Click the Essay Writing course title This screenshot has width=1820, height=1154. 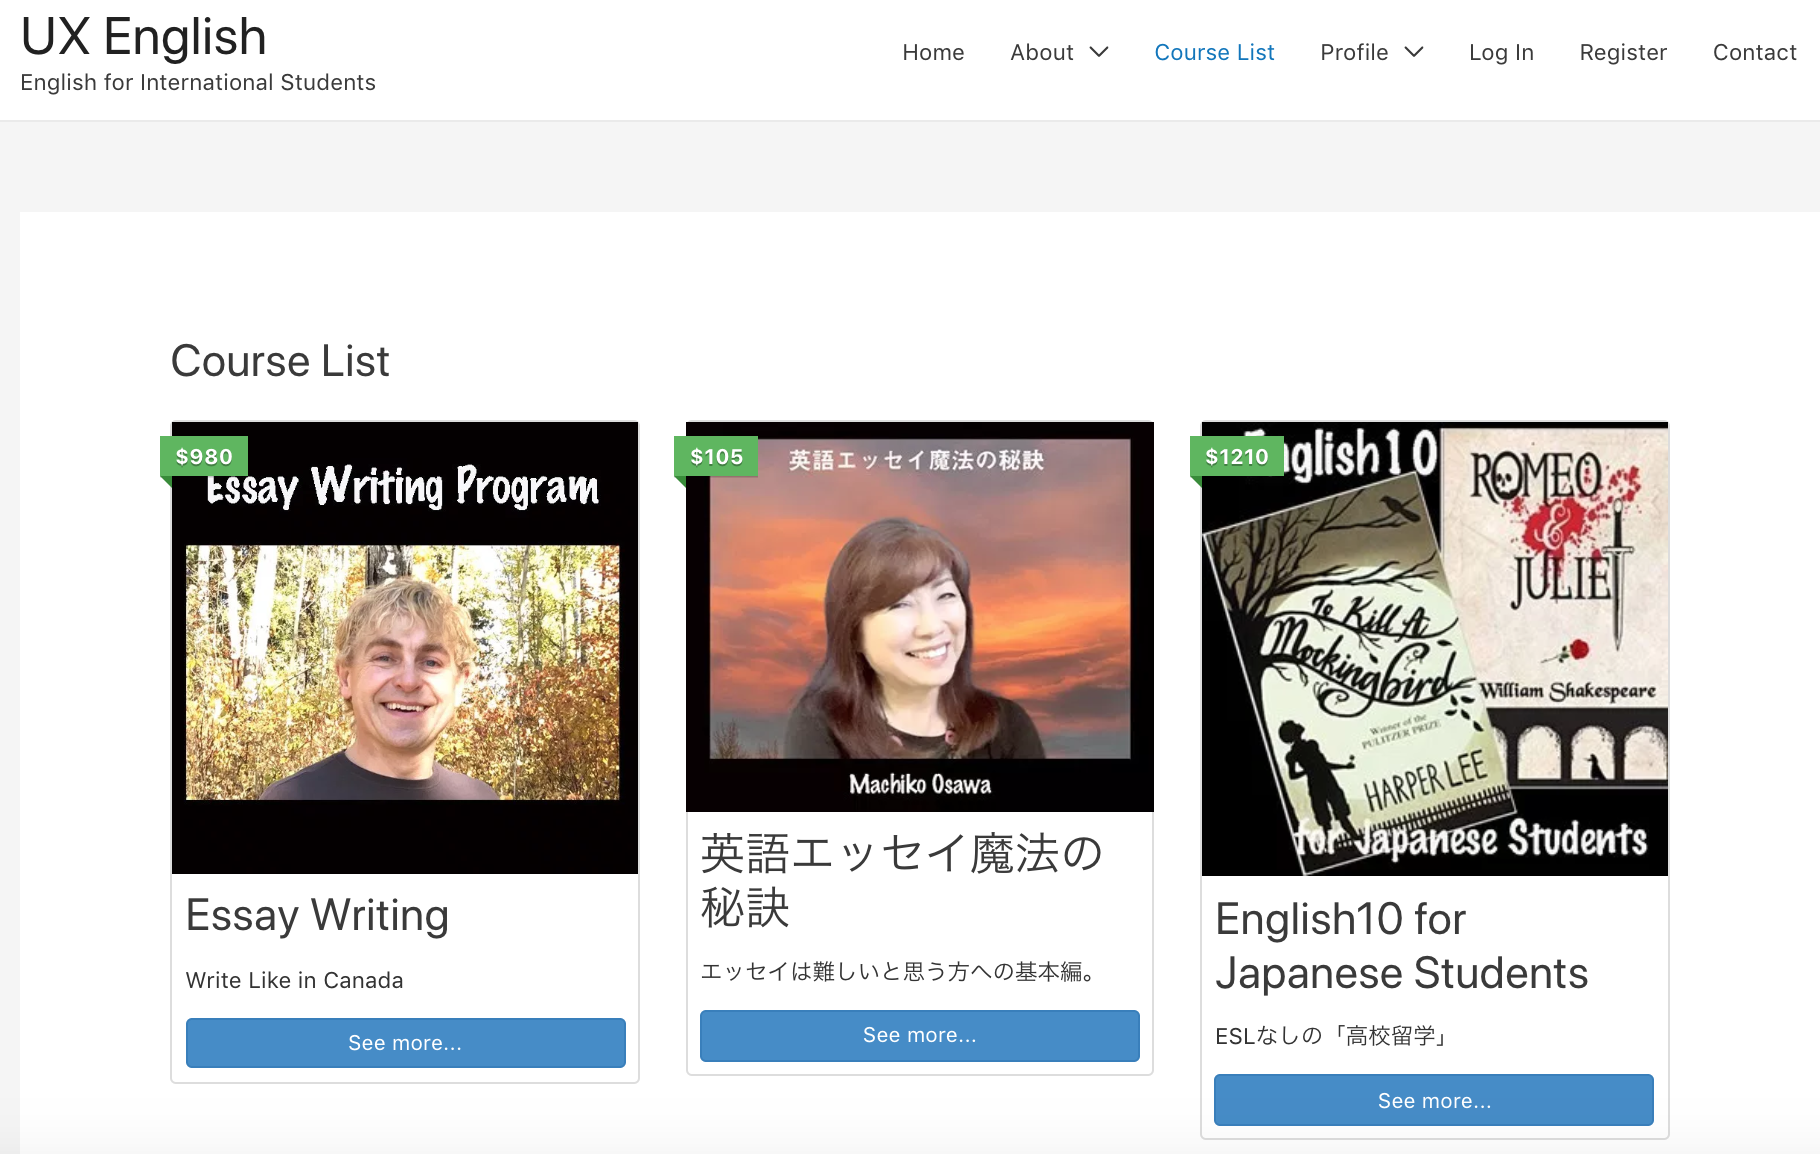317,915
